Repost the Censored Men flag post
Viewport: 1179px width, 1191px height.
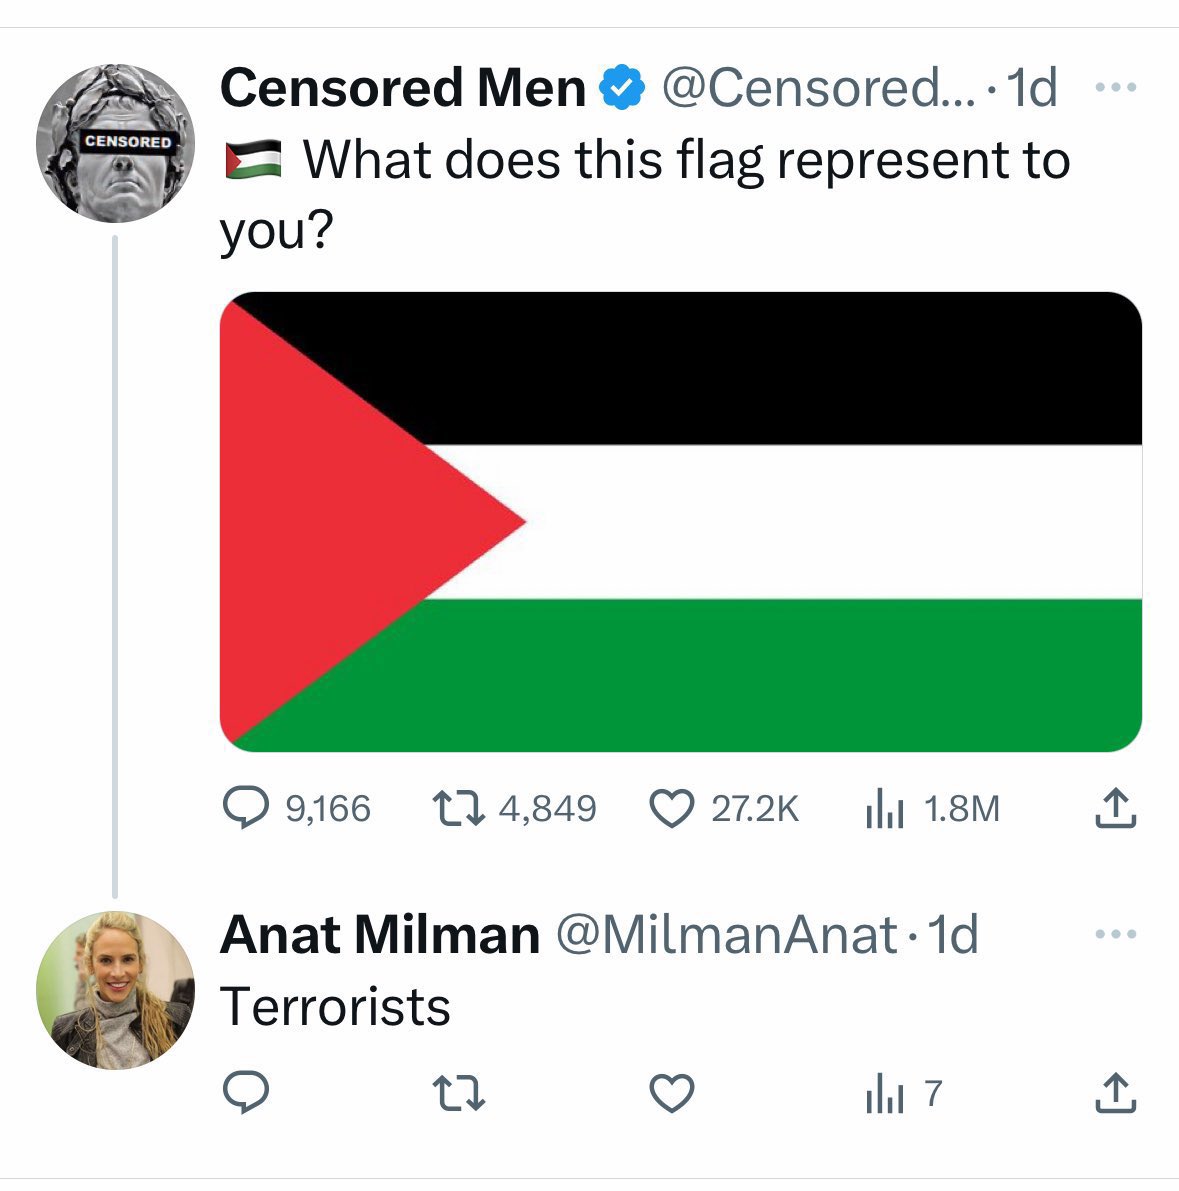[x=458, y=808]
